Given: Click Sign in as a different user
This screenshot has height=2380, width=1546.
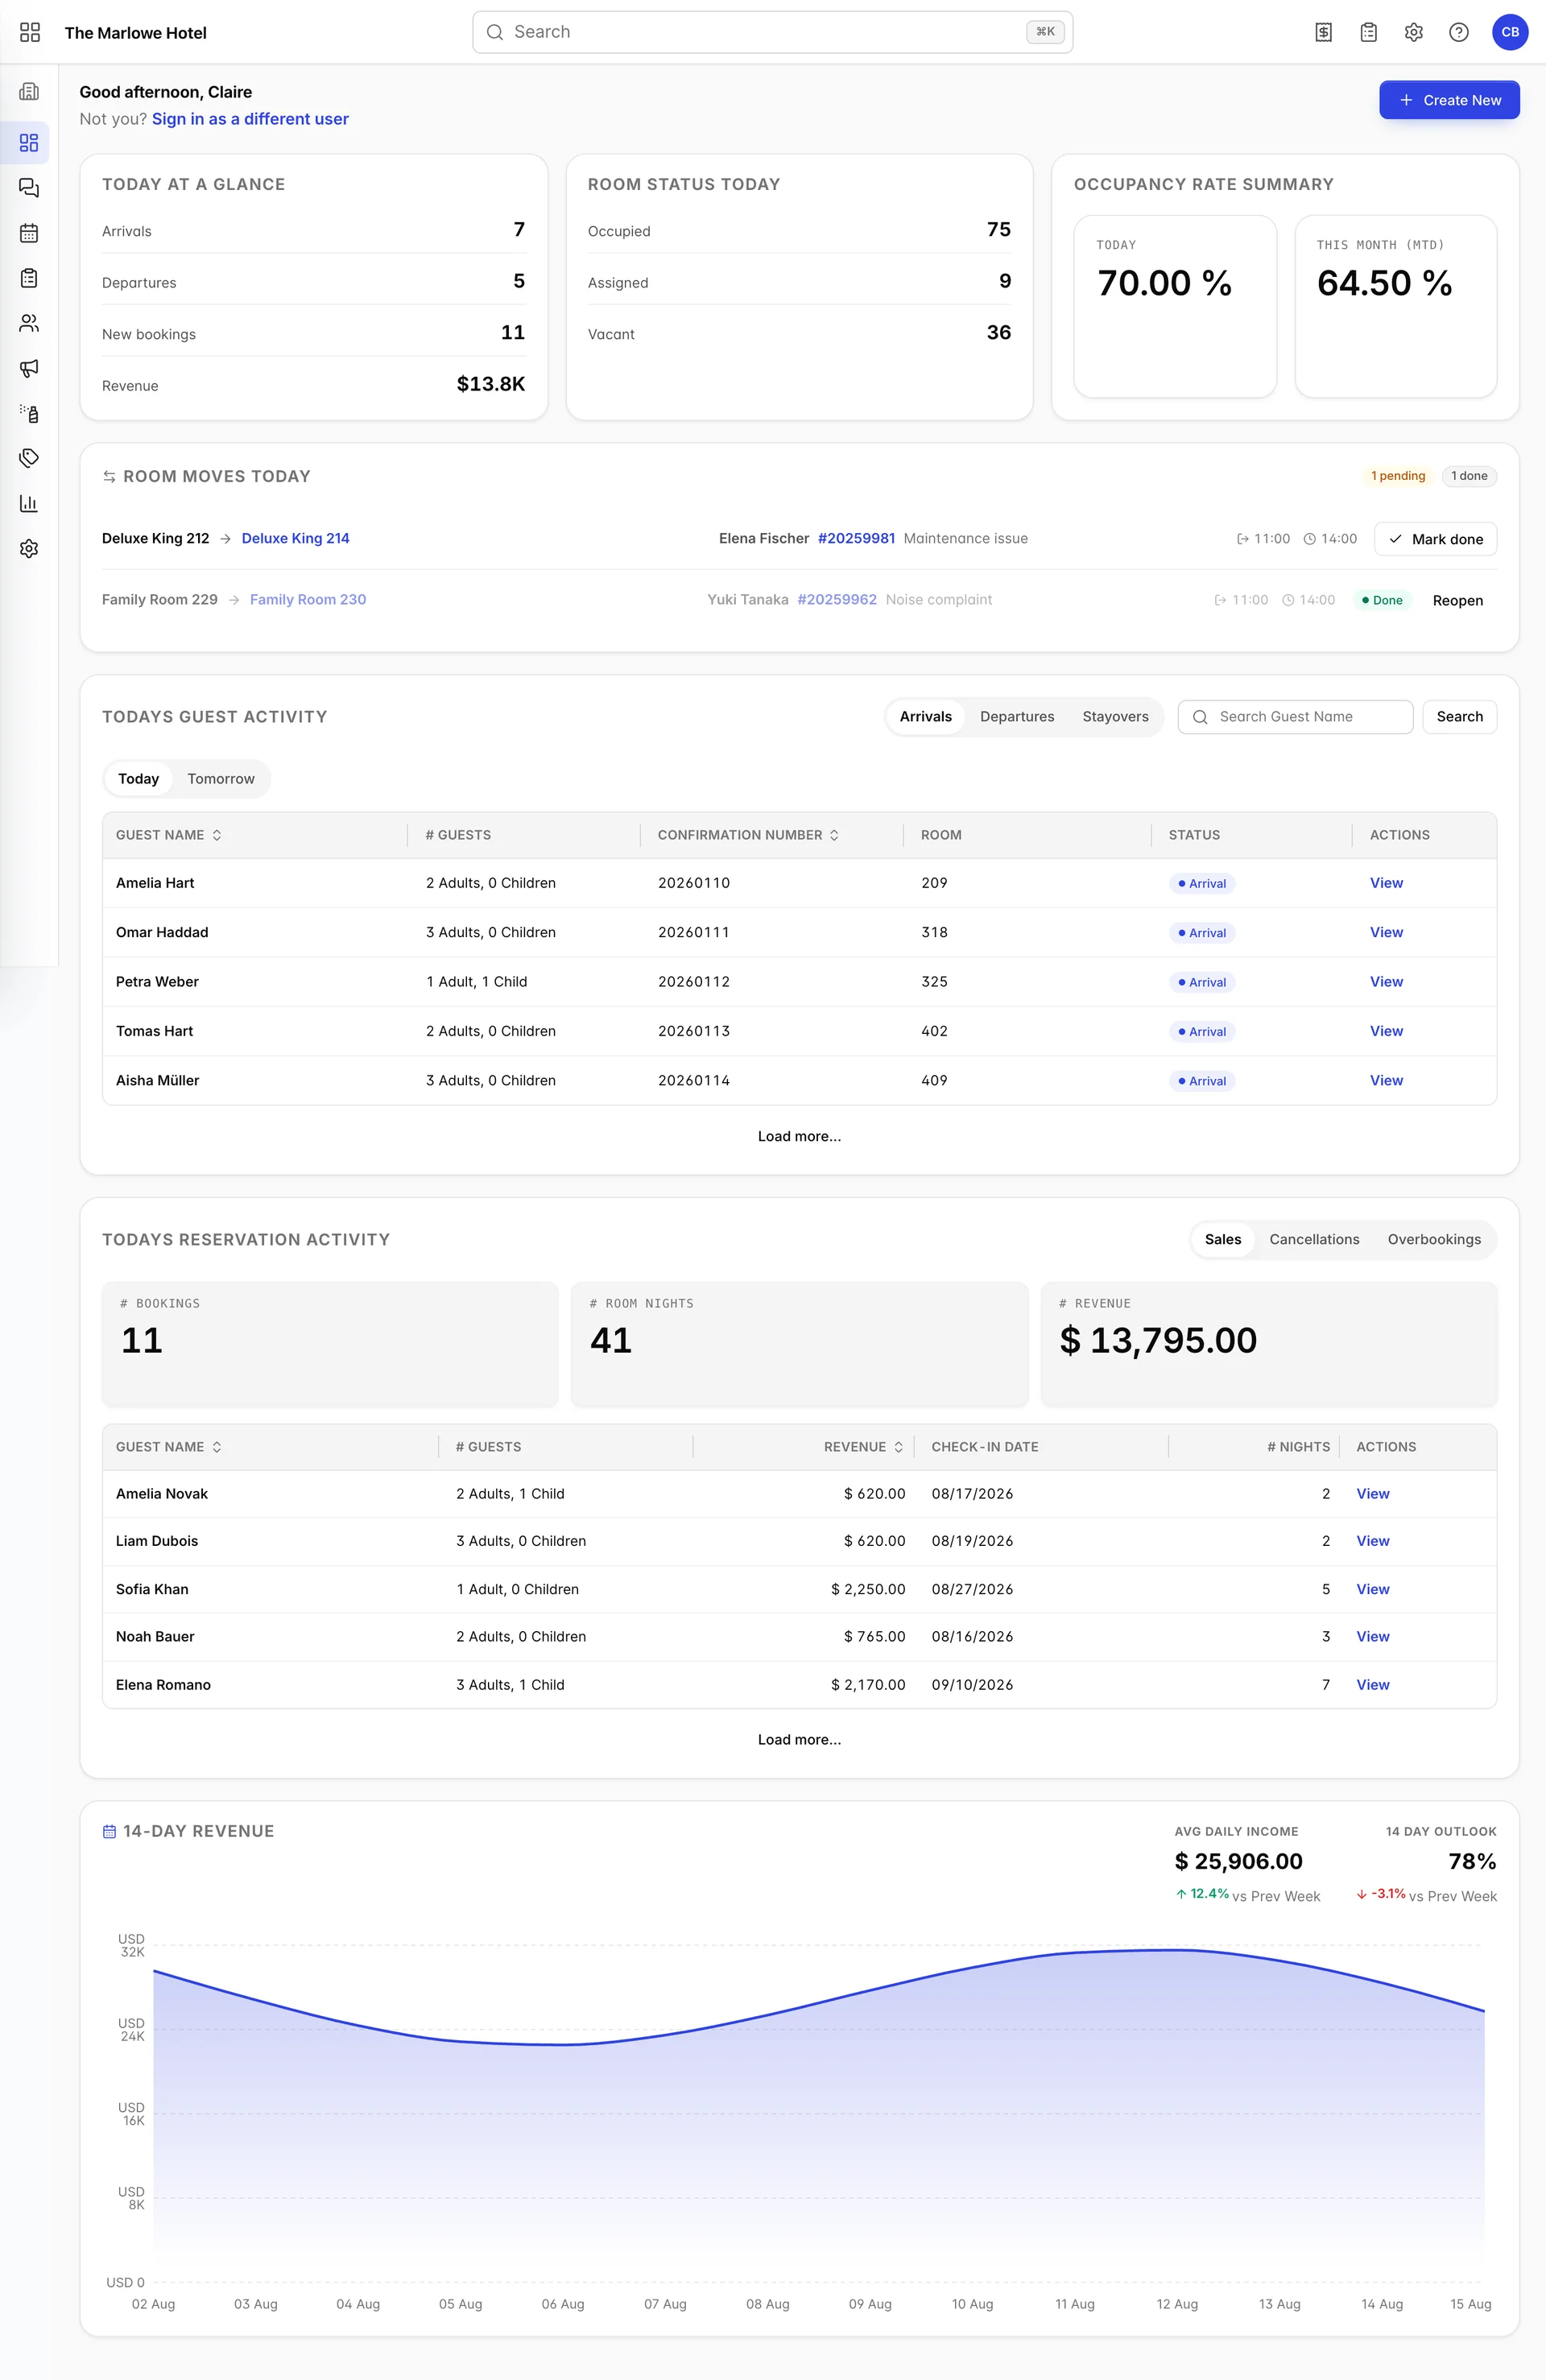Looking at the screenshot, I should pyautogui.click(x=250, y=119).
